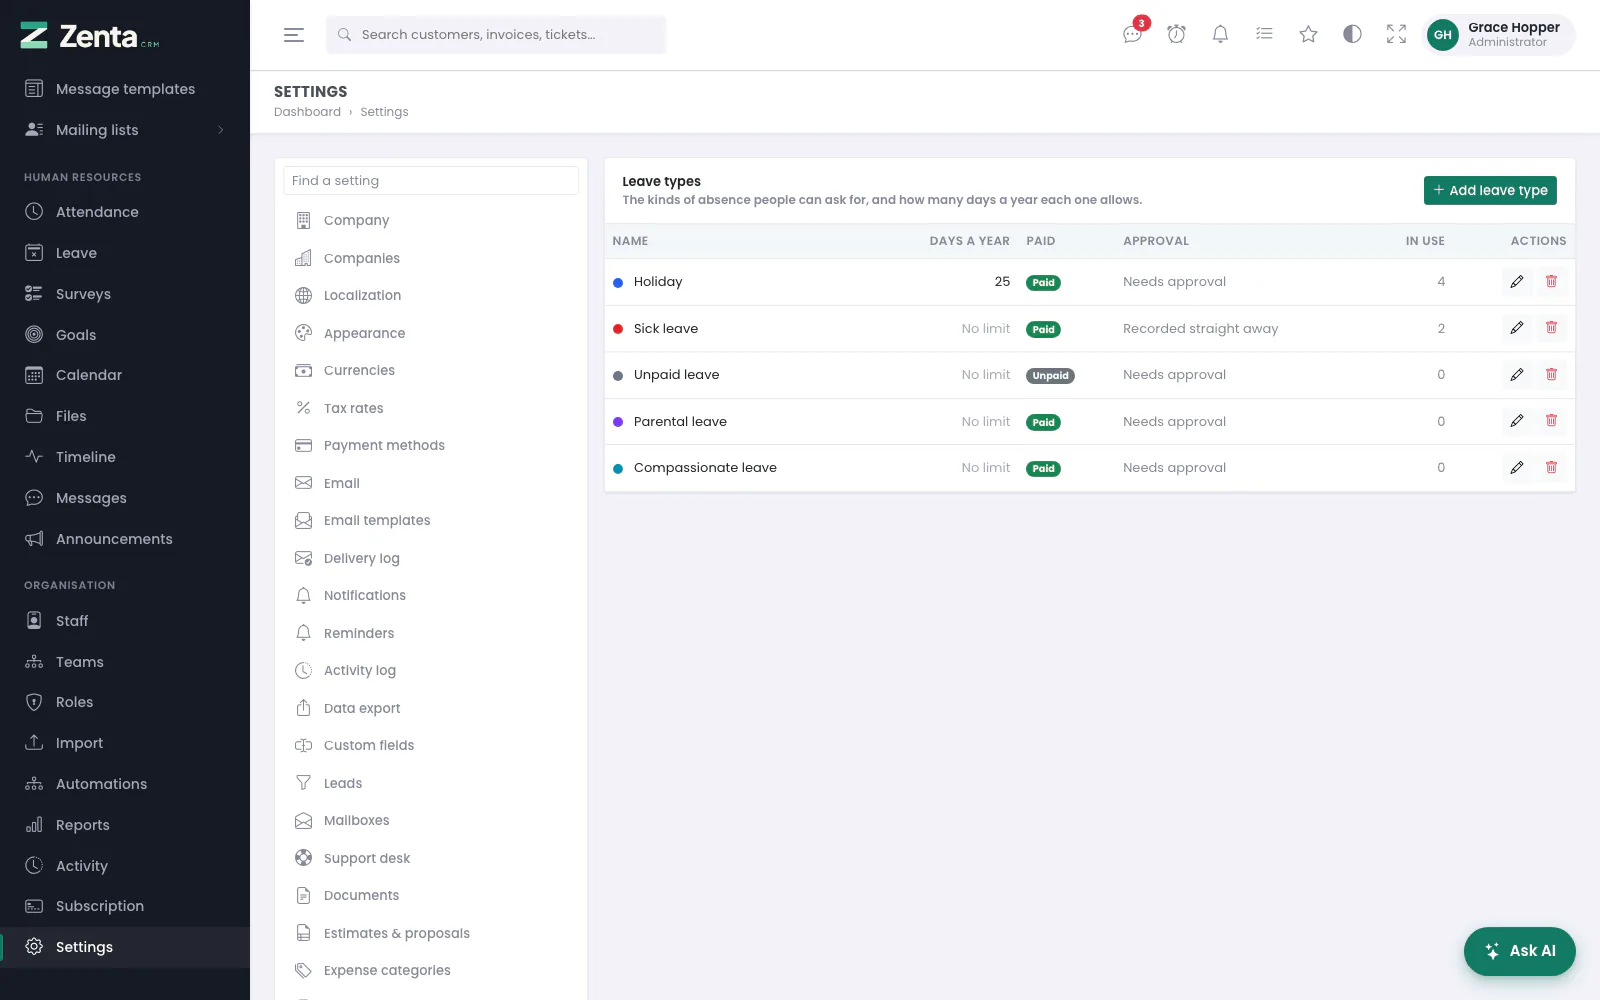Edit the Holiday leave type
Screen dimensions: 1600x1000
click(1517, 282)
